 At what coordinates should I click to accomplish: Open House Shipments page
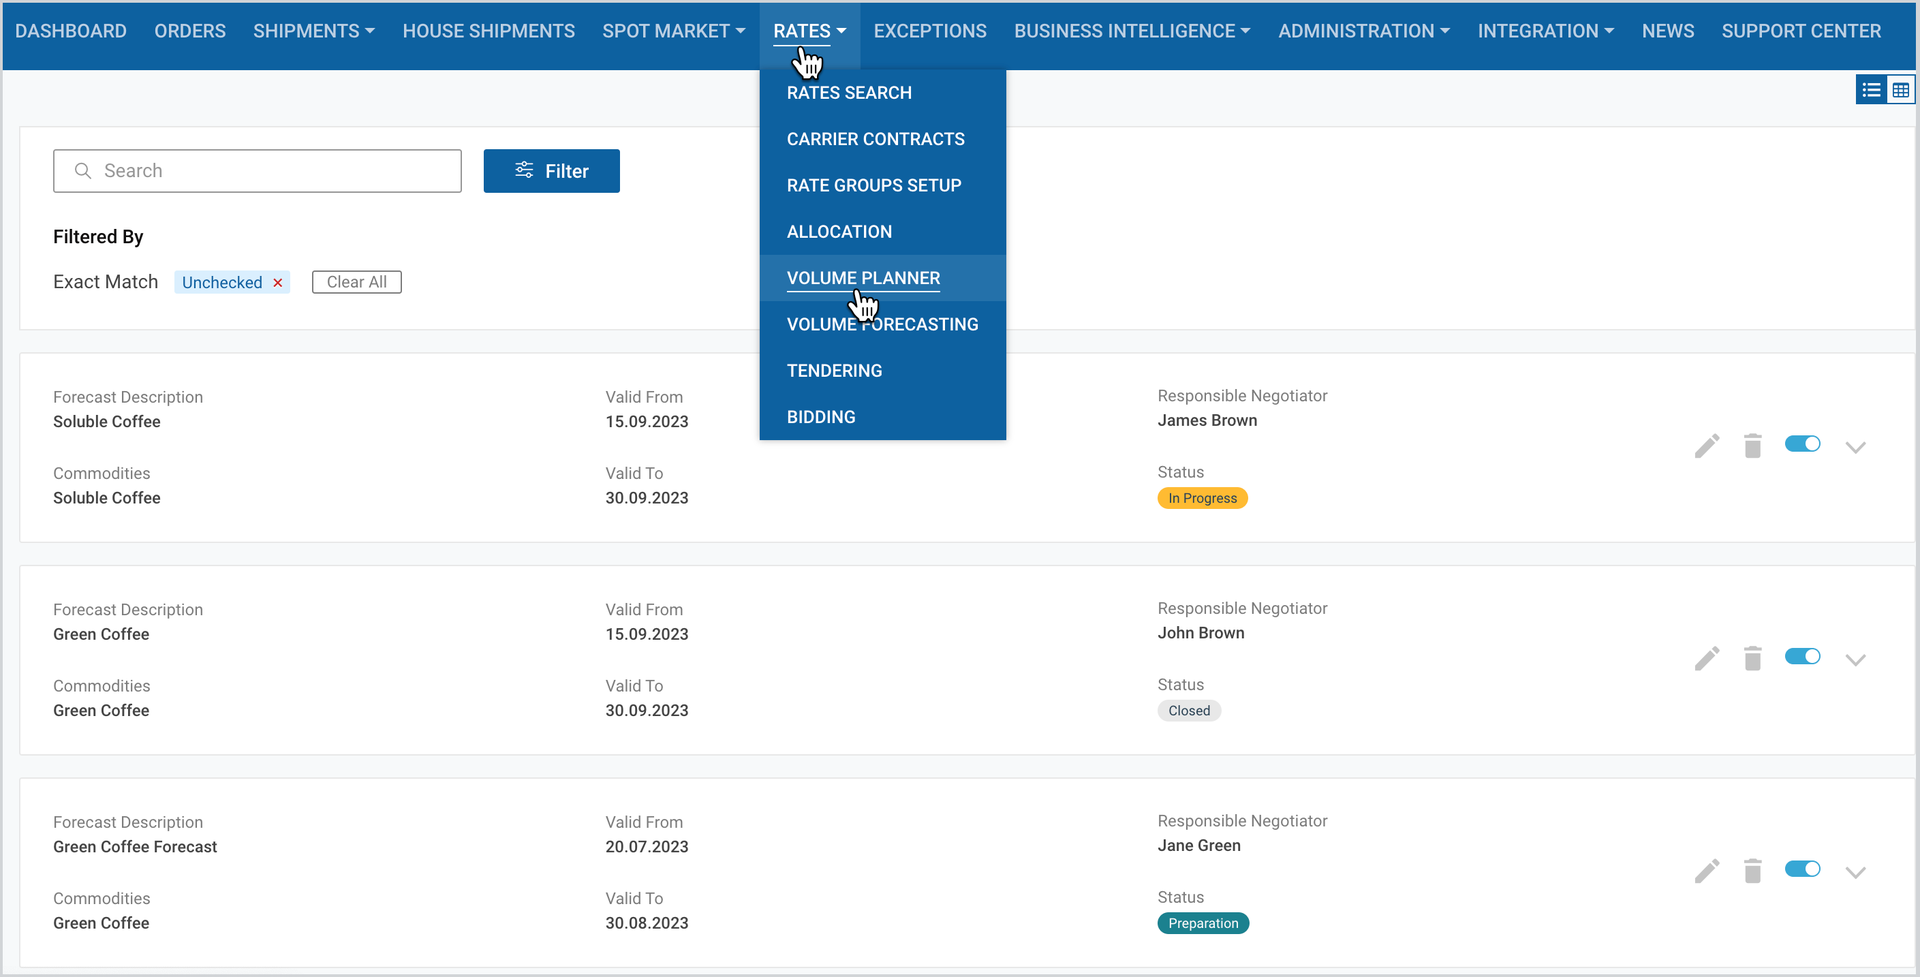point(489,31)
